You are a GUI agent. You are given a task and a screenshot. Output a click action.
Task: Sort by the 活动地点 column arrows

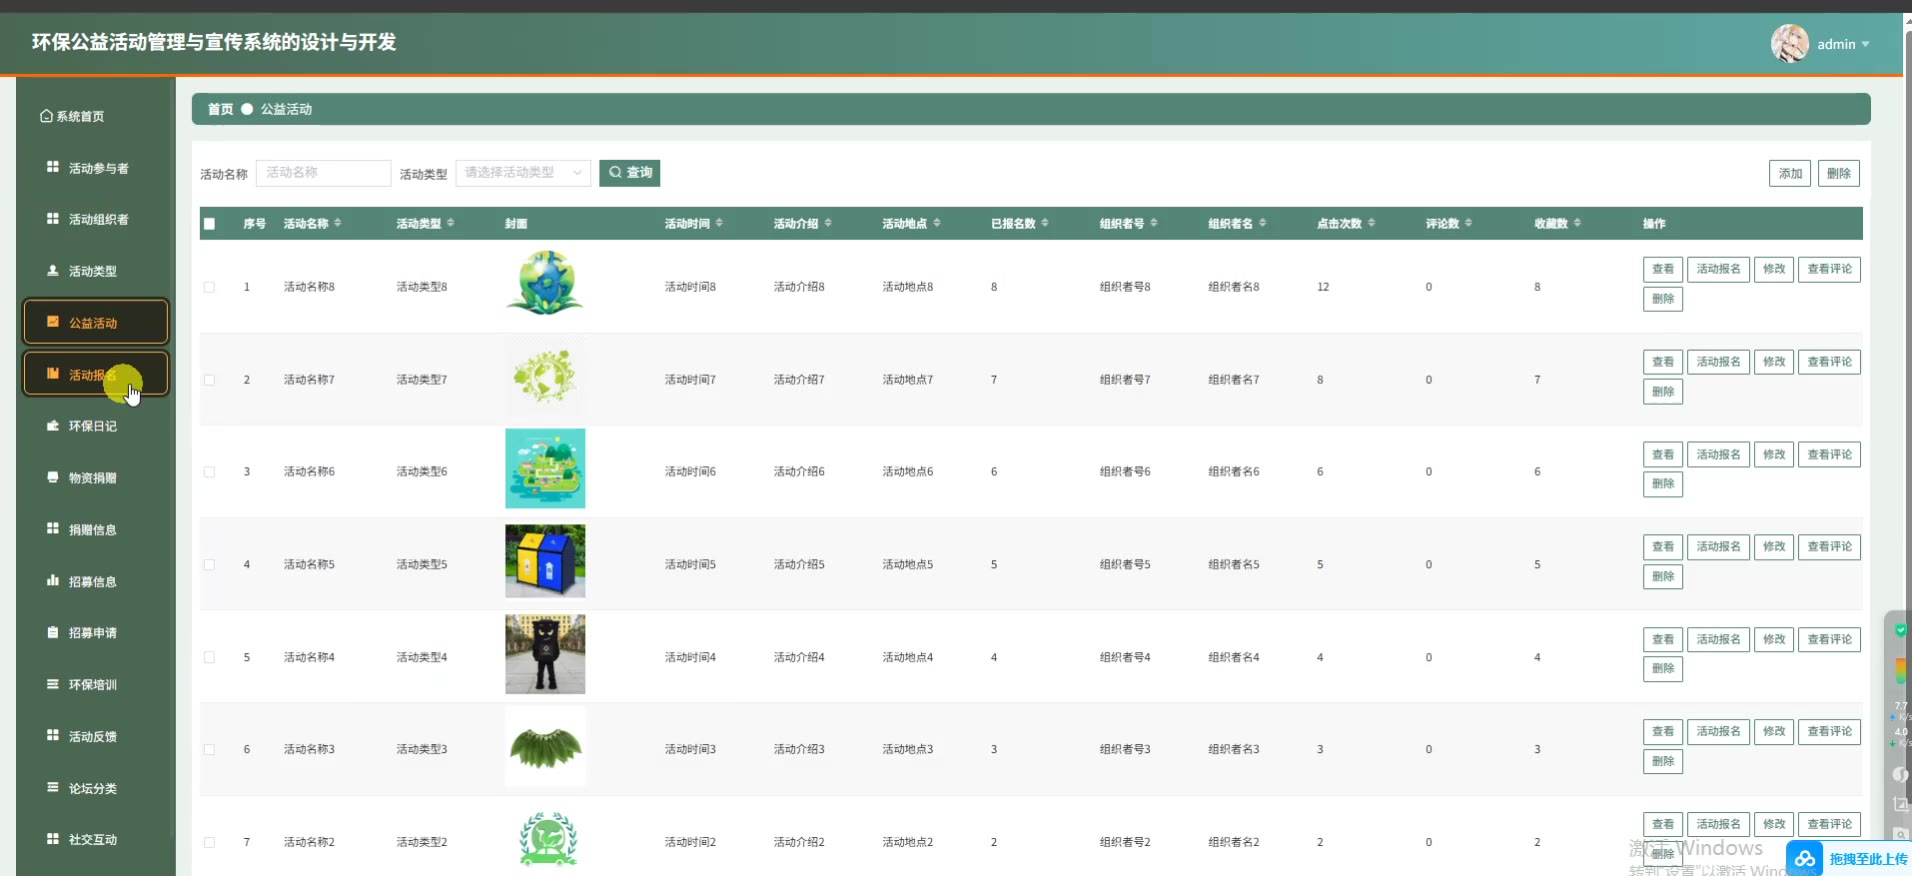click(x=937, y=223)
